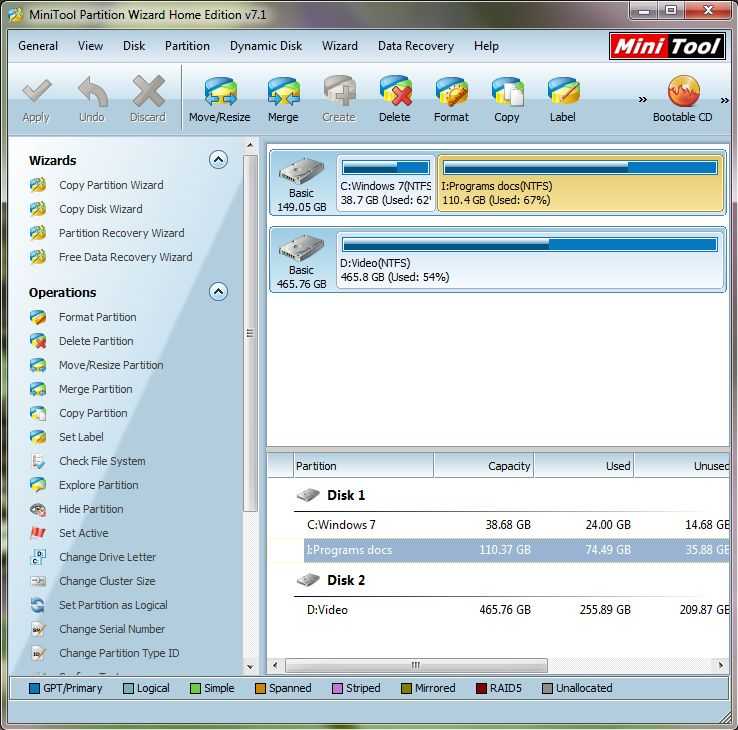
Task: Click the Copy toolbar icon
Action: tap(507, 91)
